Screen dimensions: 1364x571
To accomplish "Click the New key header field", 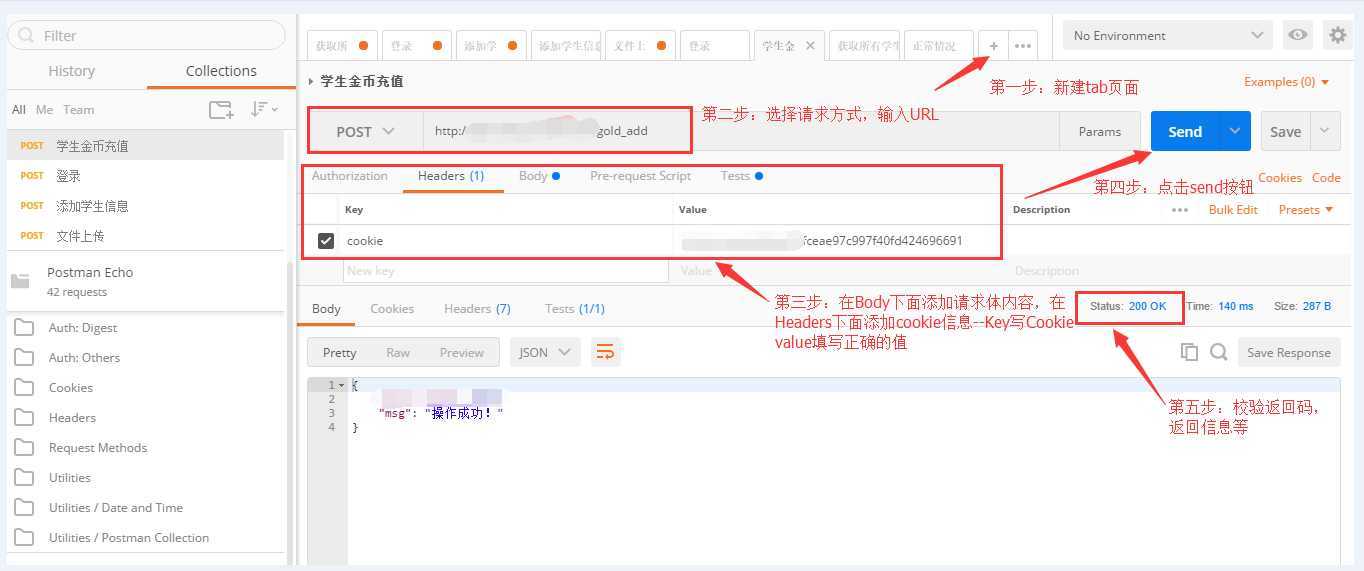I will click(506, 271).
